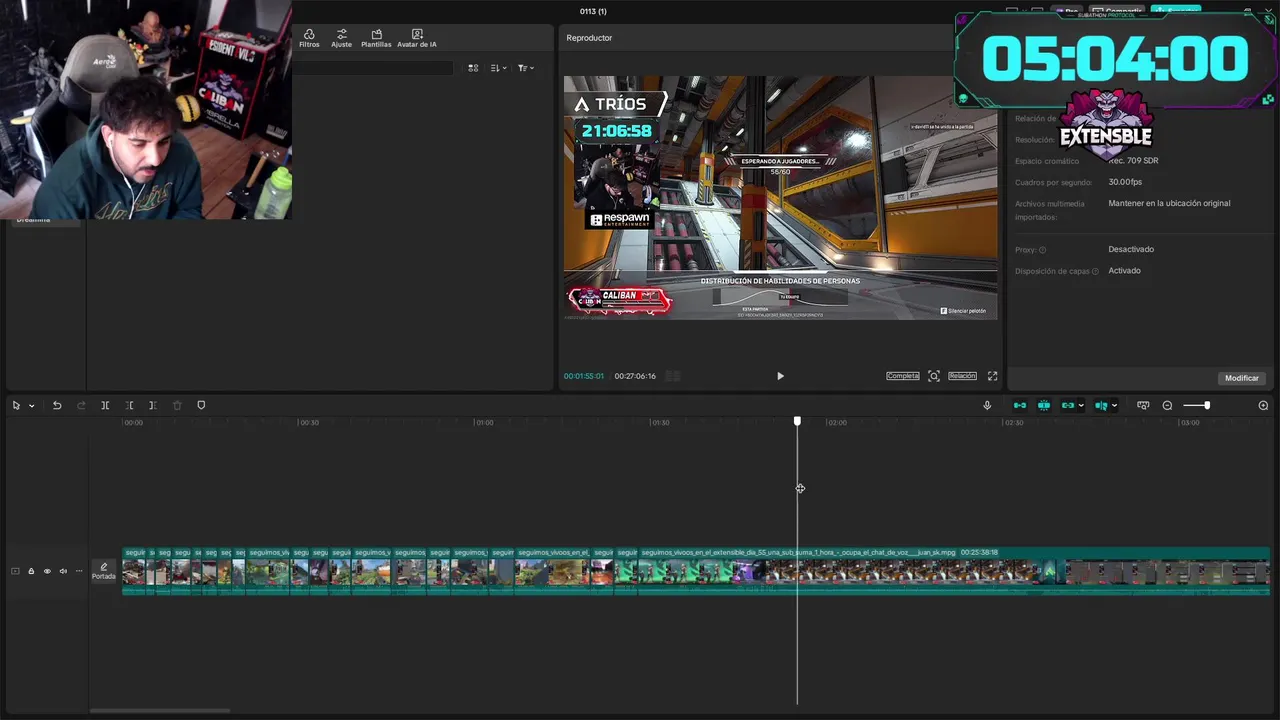Toggle the preview axis
This screenshot has height=720, width=1280.
pyautogui.click(x=1101, y=405)
